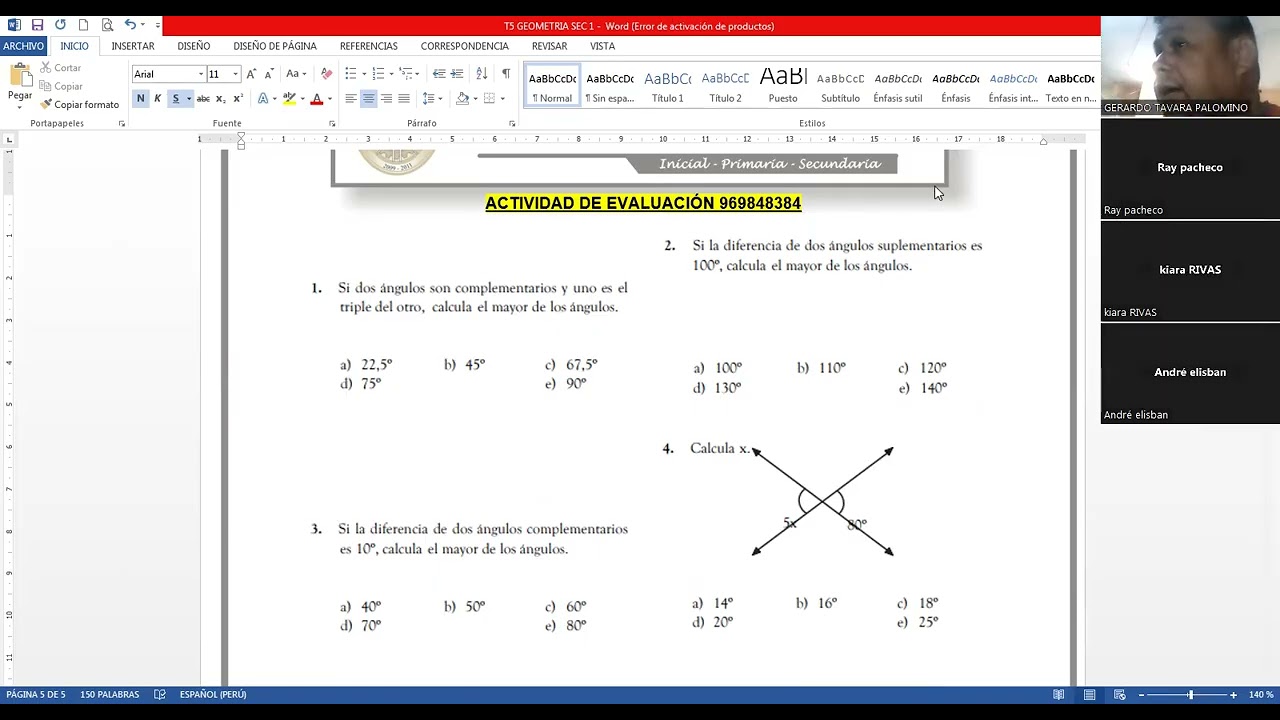
Task: Switch to the INSERTAR tab
Action: point(133,46)
